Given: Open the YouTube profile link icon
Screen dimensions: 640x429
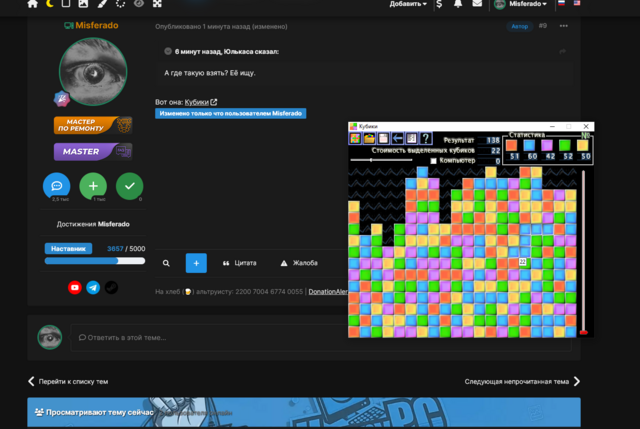Looking at the screenshot, I should pos(74,287).
